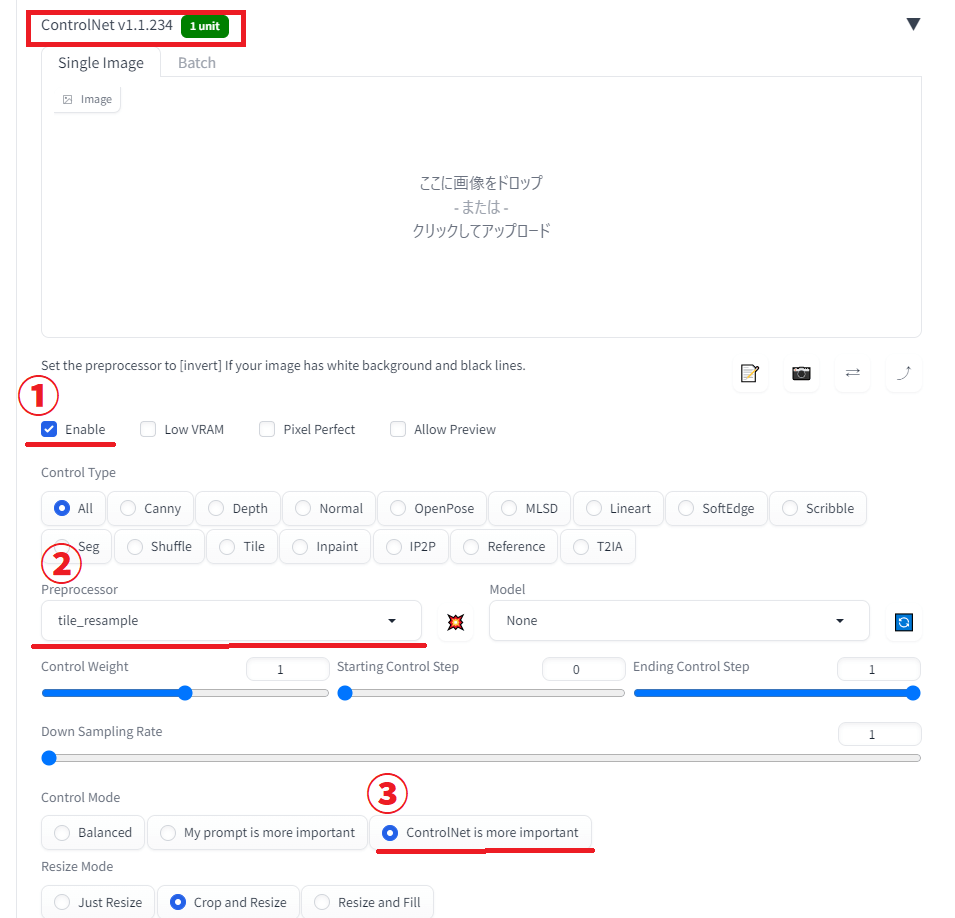Screen dimensions: 955x918
Task: Select the Canny control type
Action: coord(150,508)
